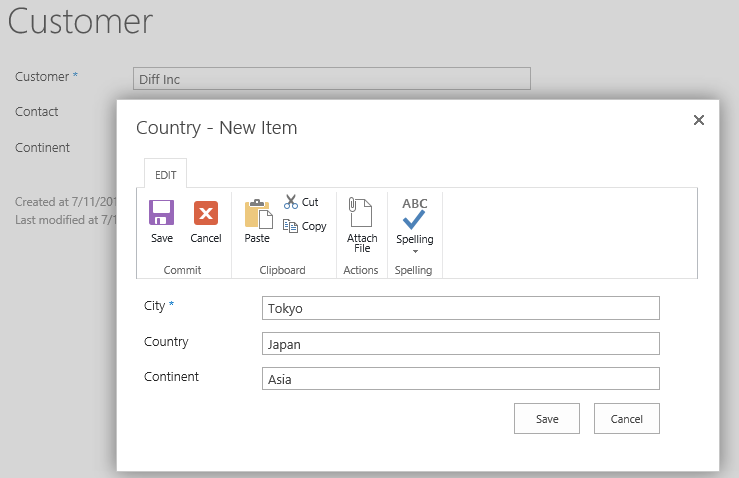Click the Copy label in Clipboard group
The image size is (739, 478).
314,226
